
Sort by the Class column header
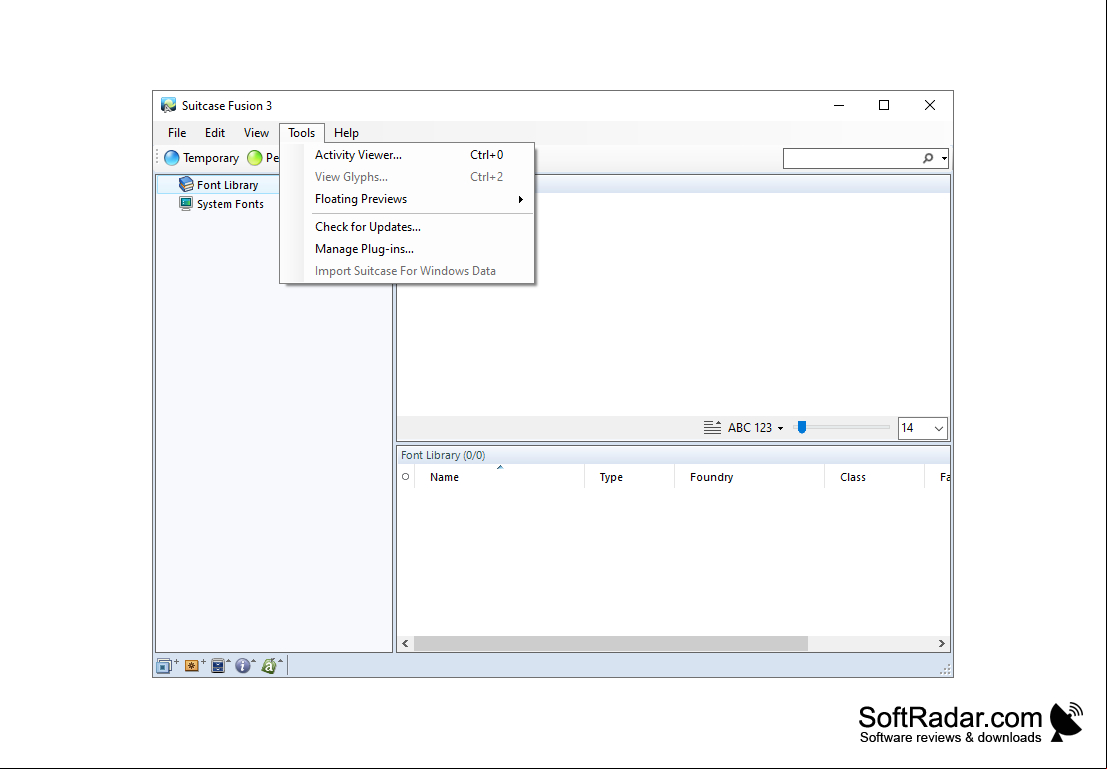(x=874, y=477)
